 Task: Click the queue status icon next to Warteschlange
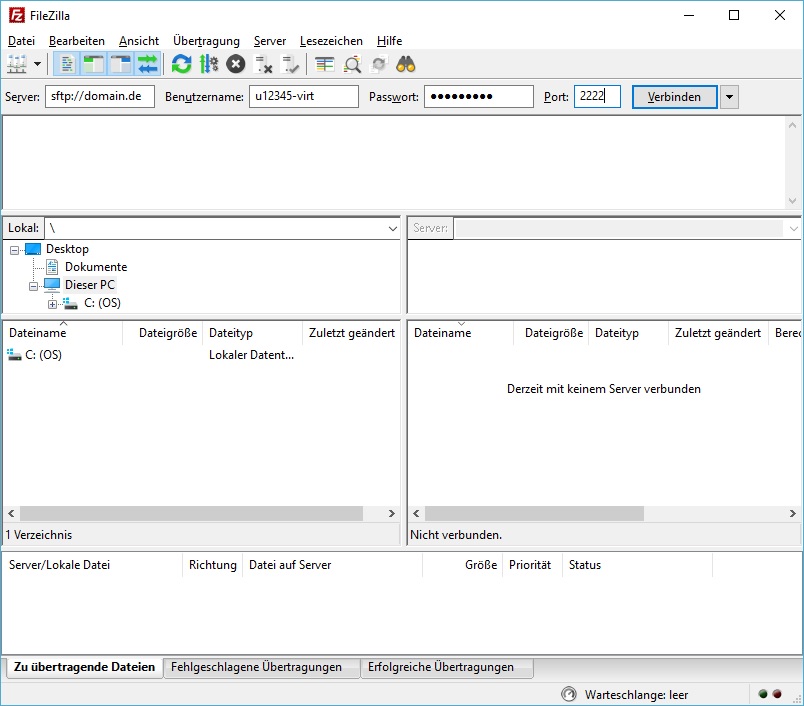569,694
